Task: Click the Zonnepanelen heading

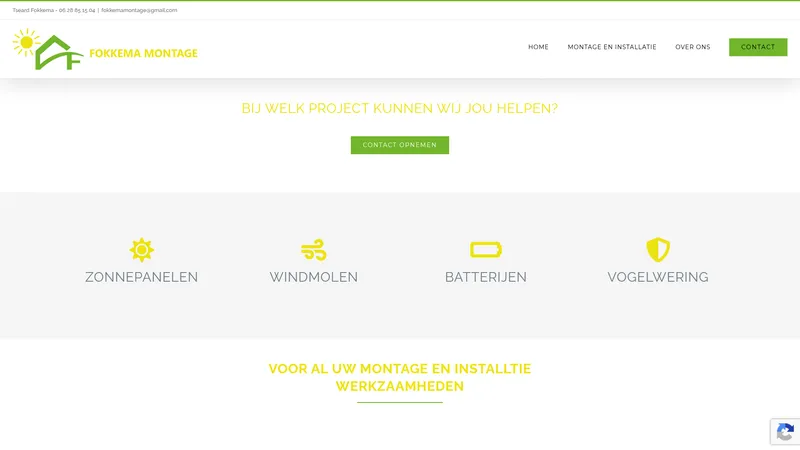Action: tap(141, 277)
